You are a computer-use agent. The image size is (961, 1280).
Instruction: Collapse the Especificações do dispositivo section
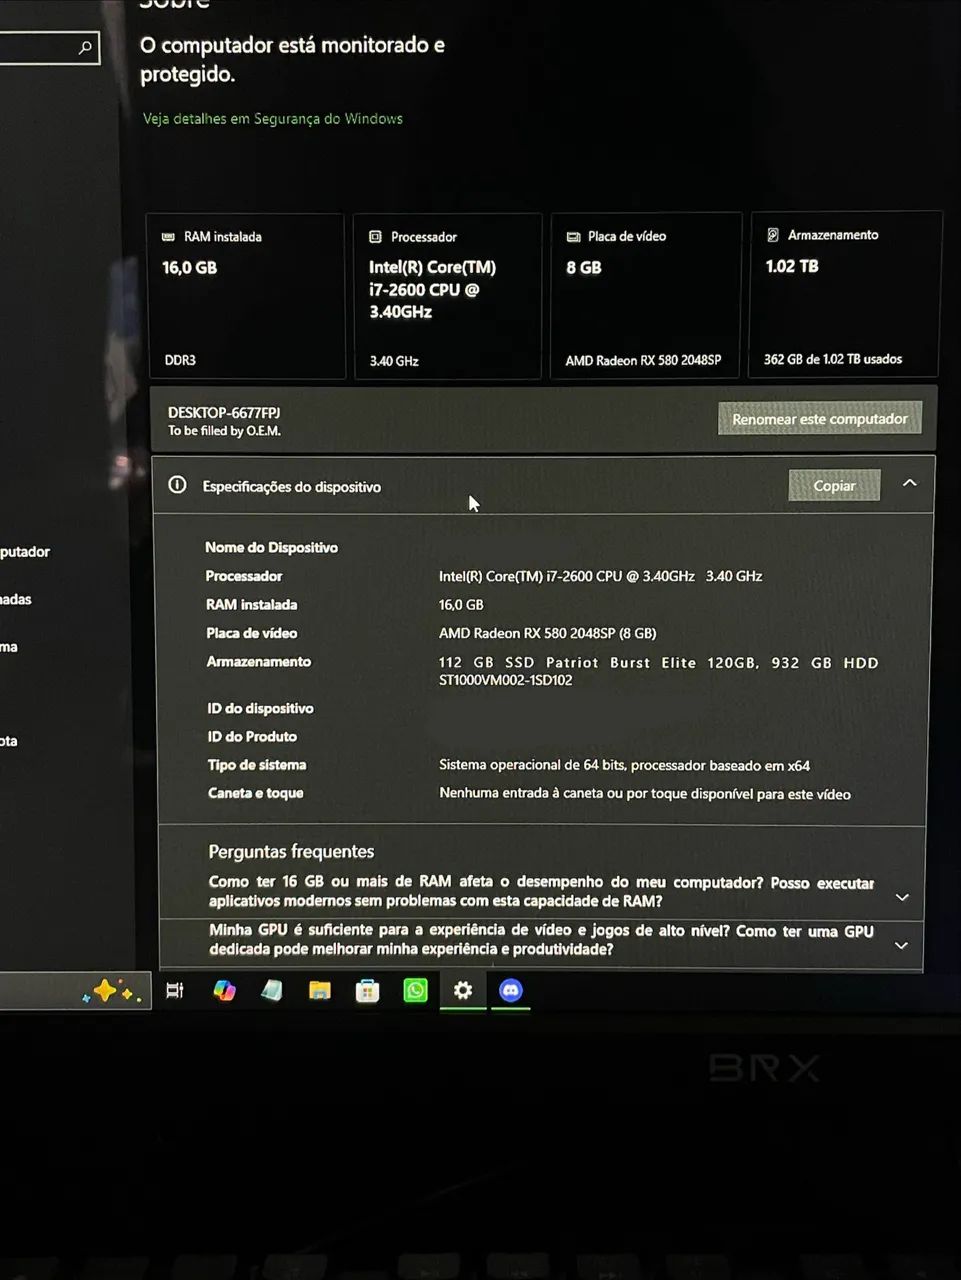coord(909,483)
